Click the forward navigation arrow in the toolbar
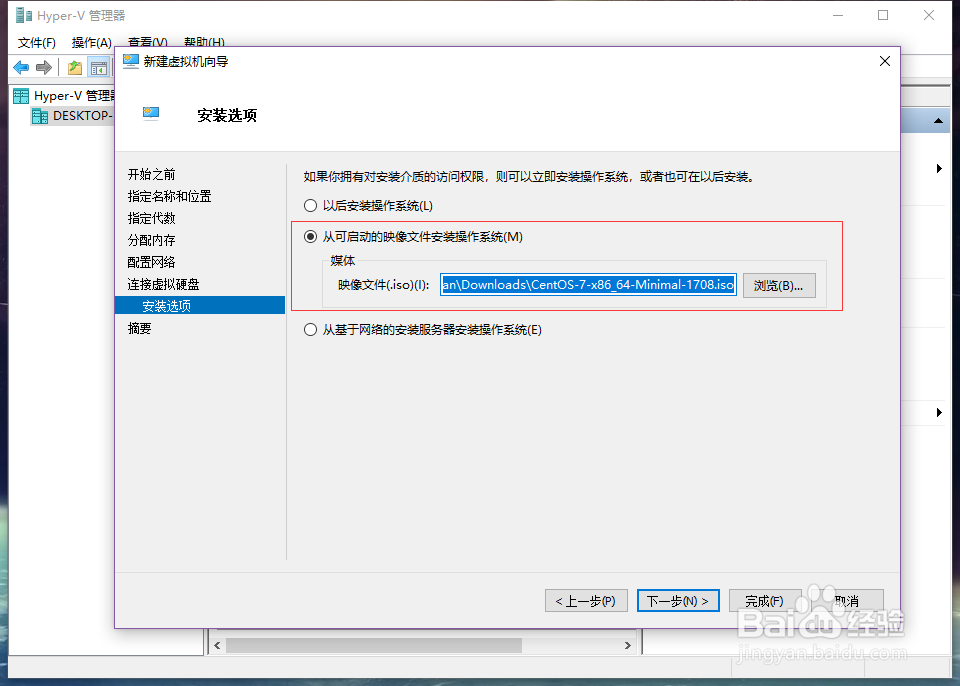The width and height of the screenshot is (960, 686). click(42, 66)
